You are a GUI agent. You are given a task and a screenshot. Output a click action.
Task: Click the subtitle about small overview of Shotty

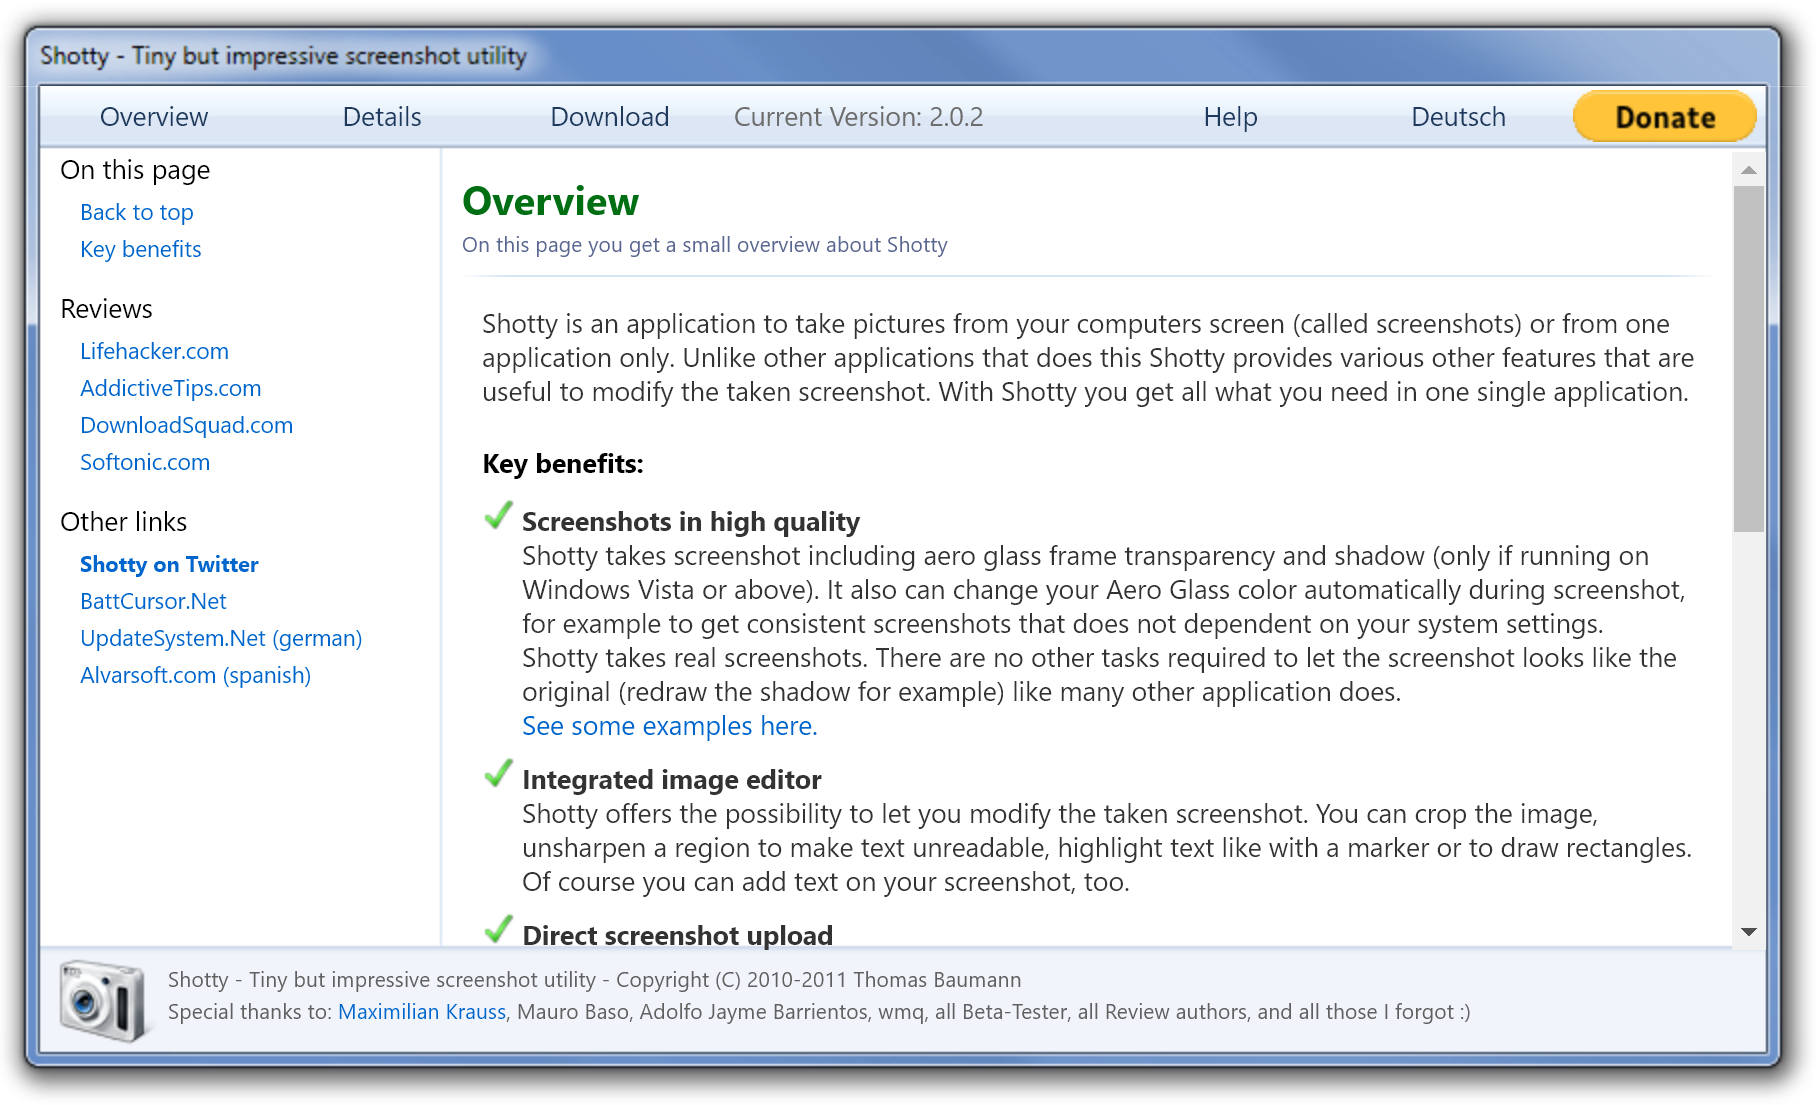[705, 245]
